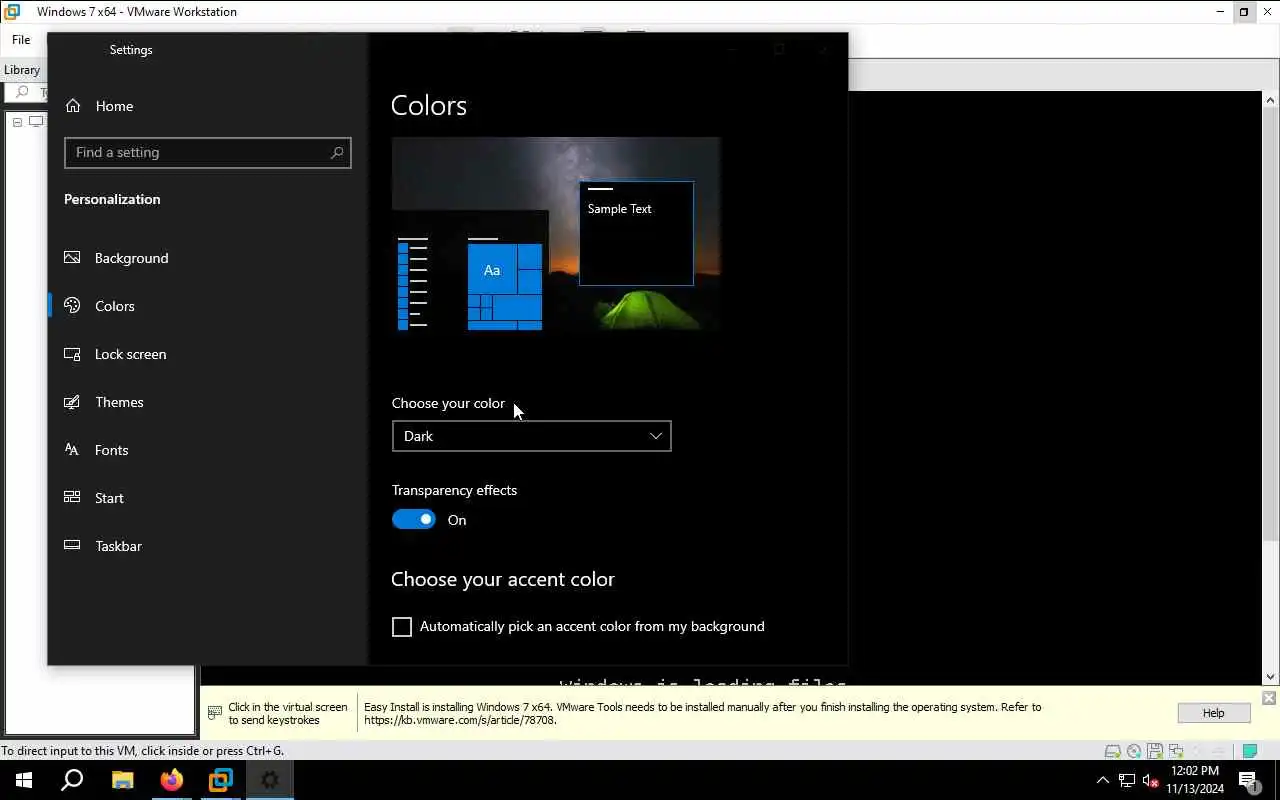Launch Firefox from taskbar
Image resolution: width=1280 pixels, height=800 pixels.
(x=172, y=780)
